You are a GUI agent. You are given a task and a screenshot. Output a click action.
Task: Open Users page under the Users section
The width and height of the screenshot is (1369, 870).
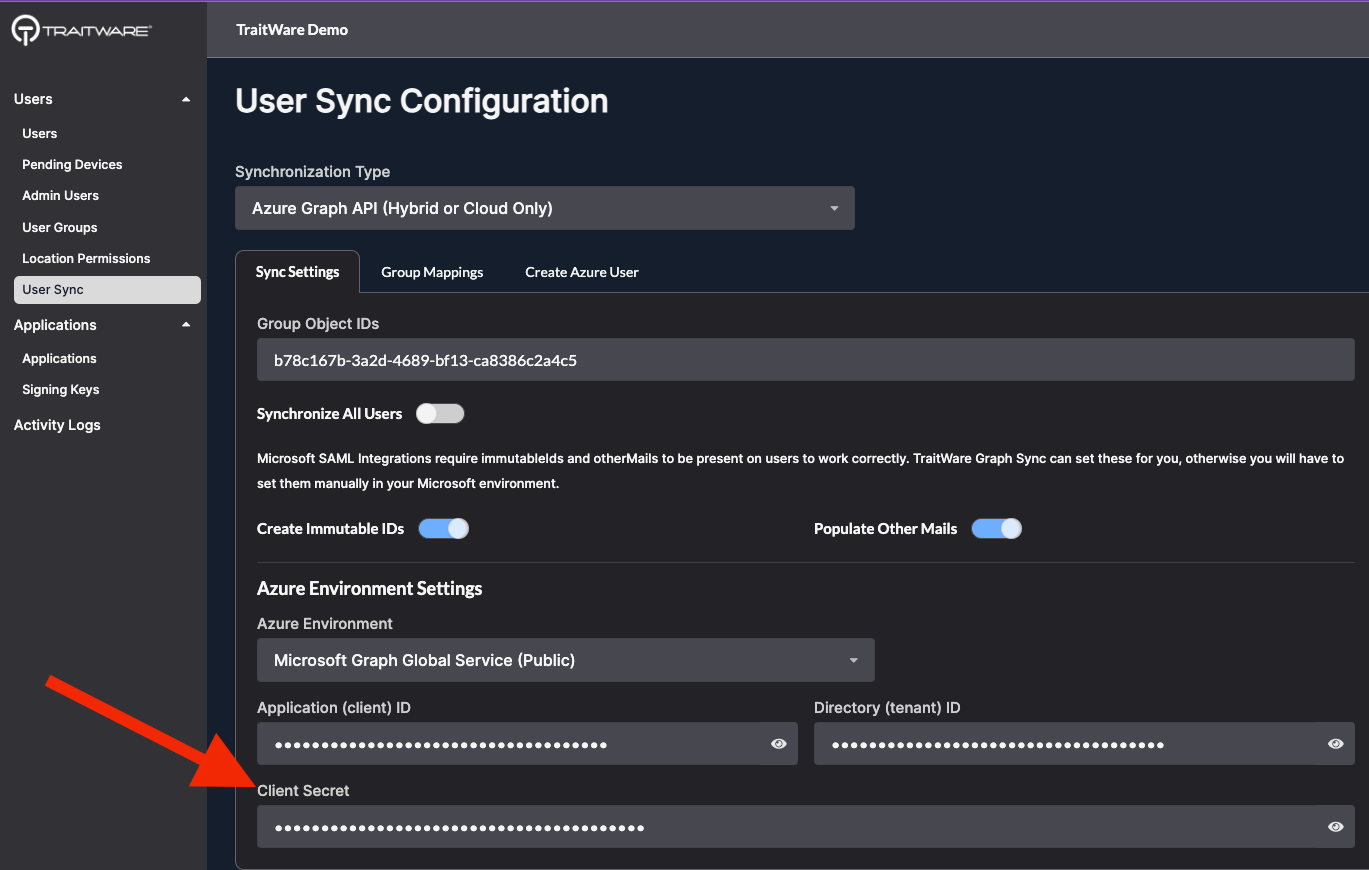coord(40,133)
